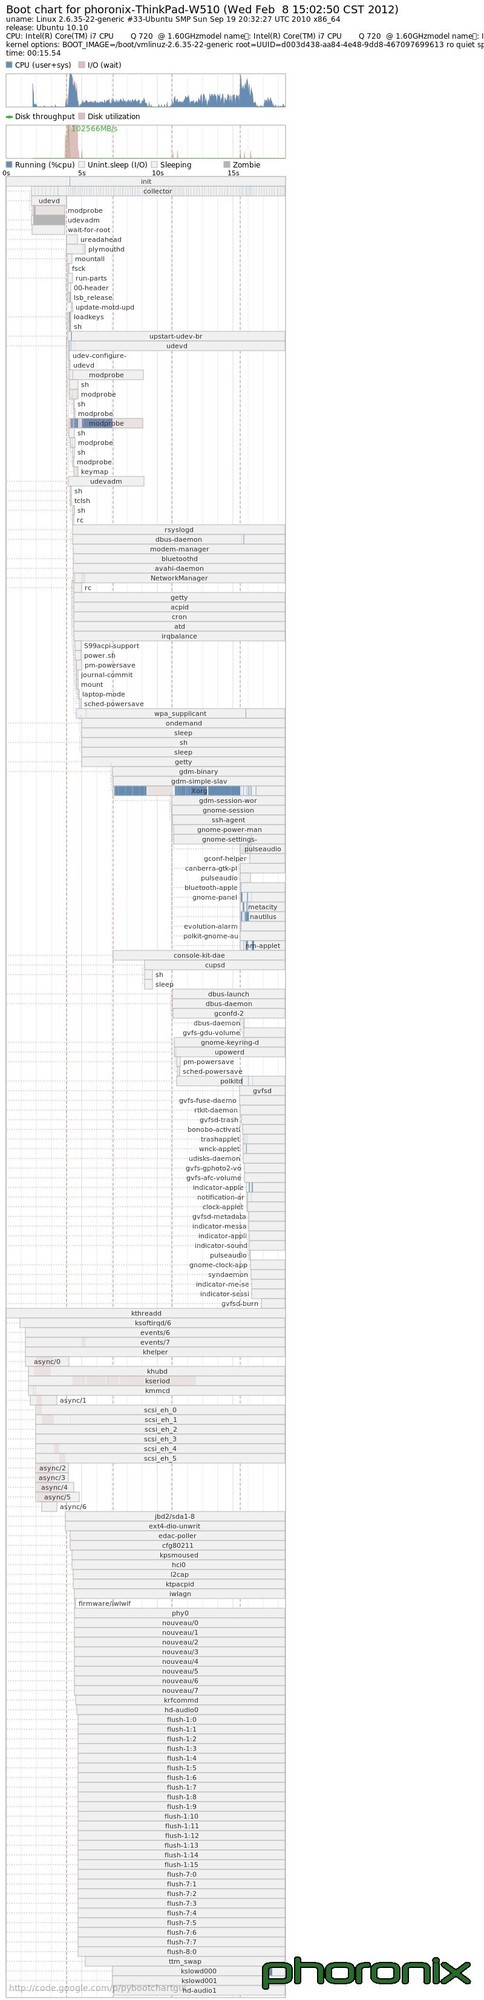
Task: Click the plymouthd process label
Action: tap(106, 249)
